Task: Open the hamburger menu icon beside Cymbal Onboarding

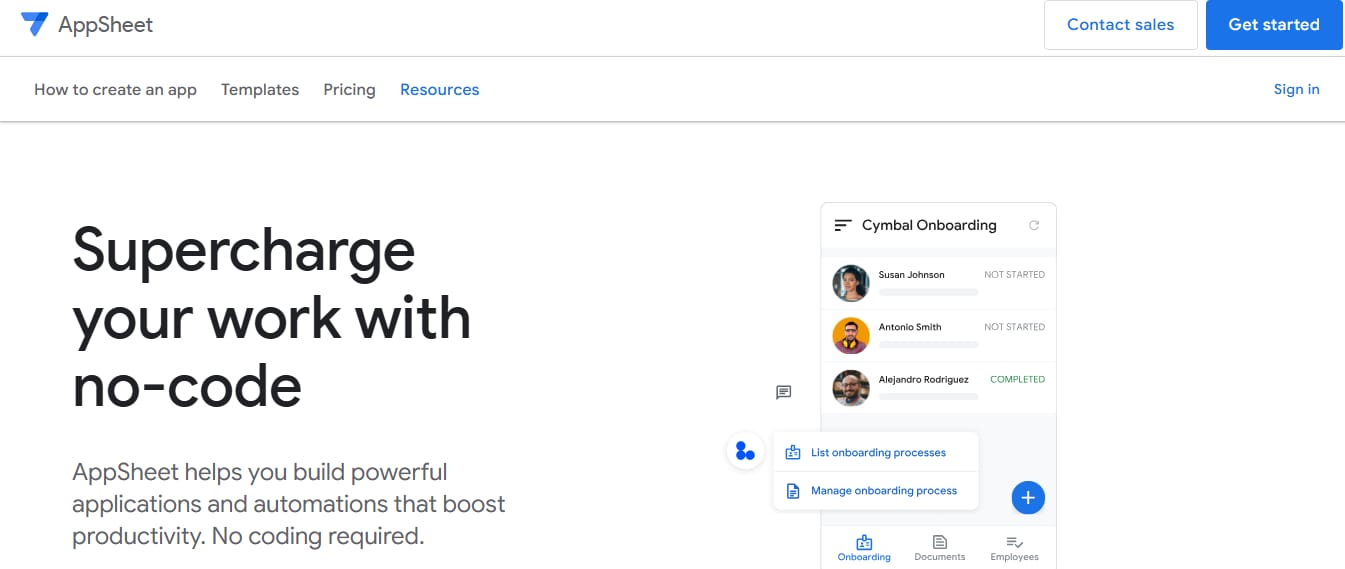Action: coord(843,226)
